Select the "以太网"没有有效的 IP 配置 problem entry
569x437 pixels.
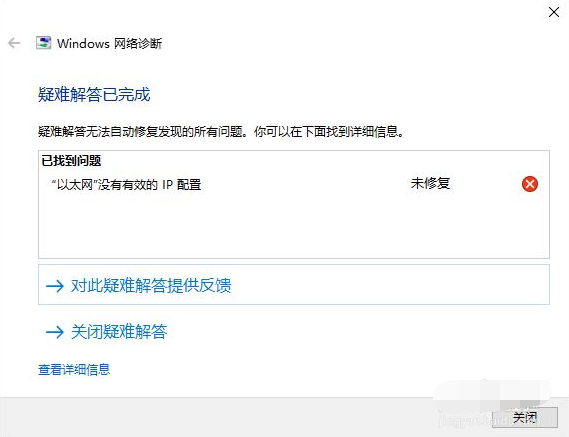[126, 184]
